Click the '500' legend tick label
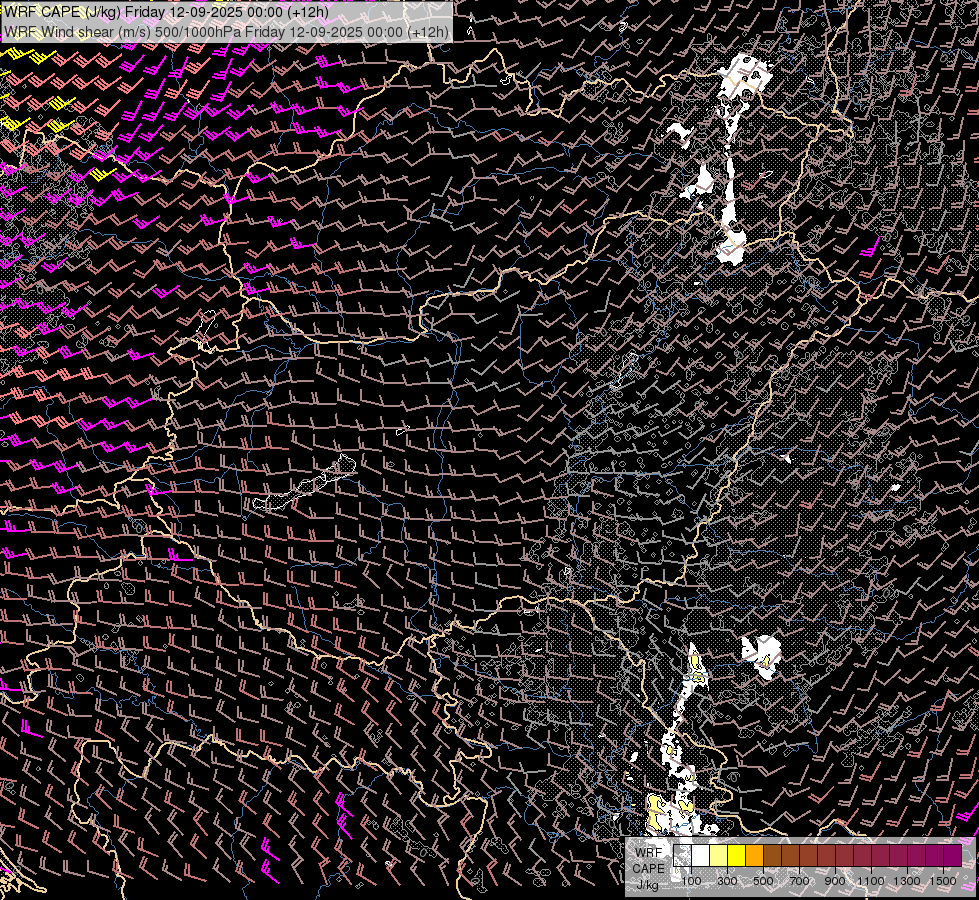The width and height of the screenshot is (979, 900). (x=763, y=881)
